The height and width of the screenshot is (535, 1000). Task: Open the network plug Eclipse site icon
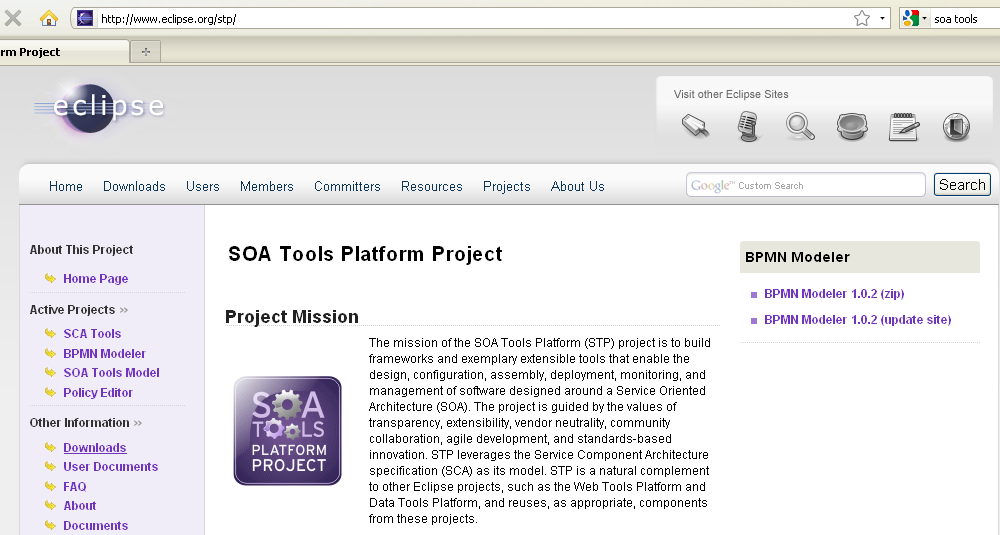coord(696,127)
